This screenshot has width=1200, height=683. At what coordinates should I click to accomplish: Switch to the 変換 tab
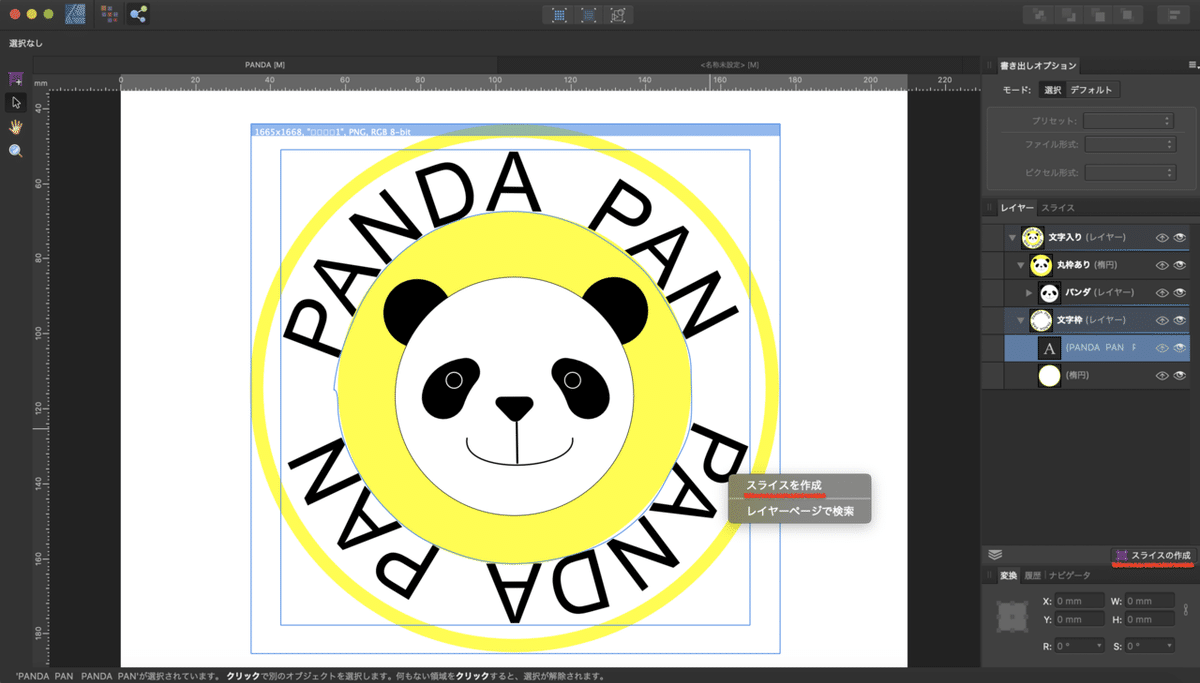(1007, 575)
